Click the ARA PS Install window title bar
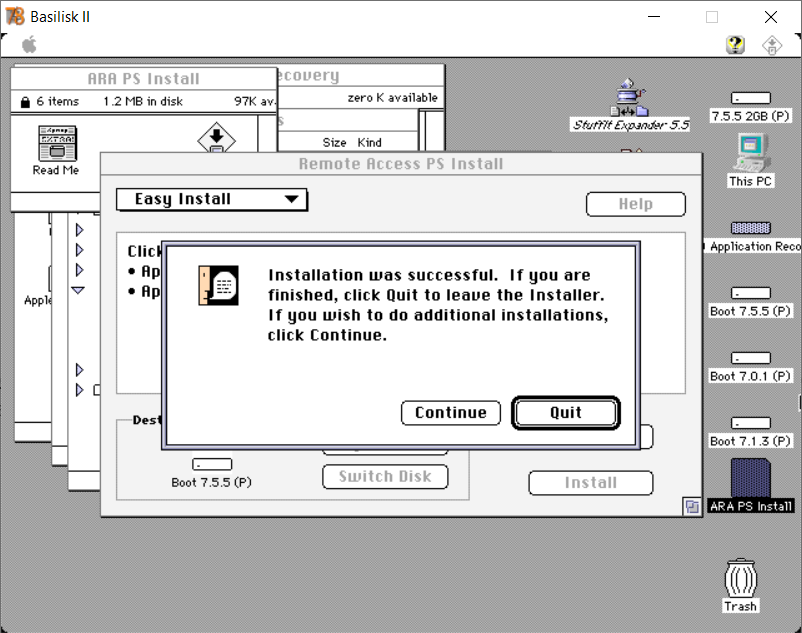802x633 pixels. [x=144, y=79]
